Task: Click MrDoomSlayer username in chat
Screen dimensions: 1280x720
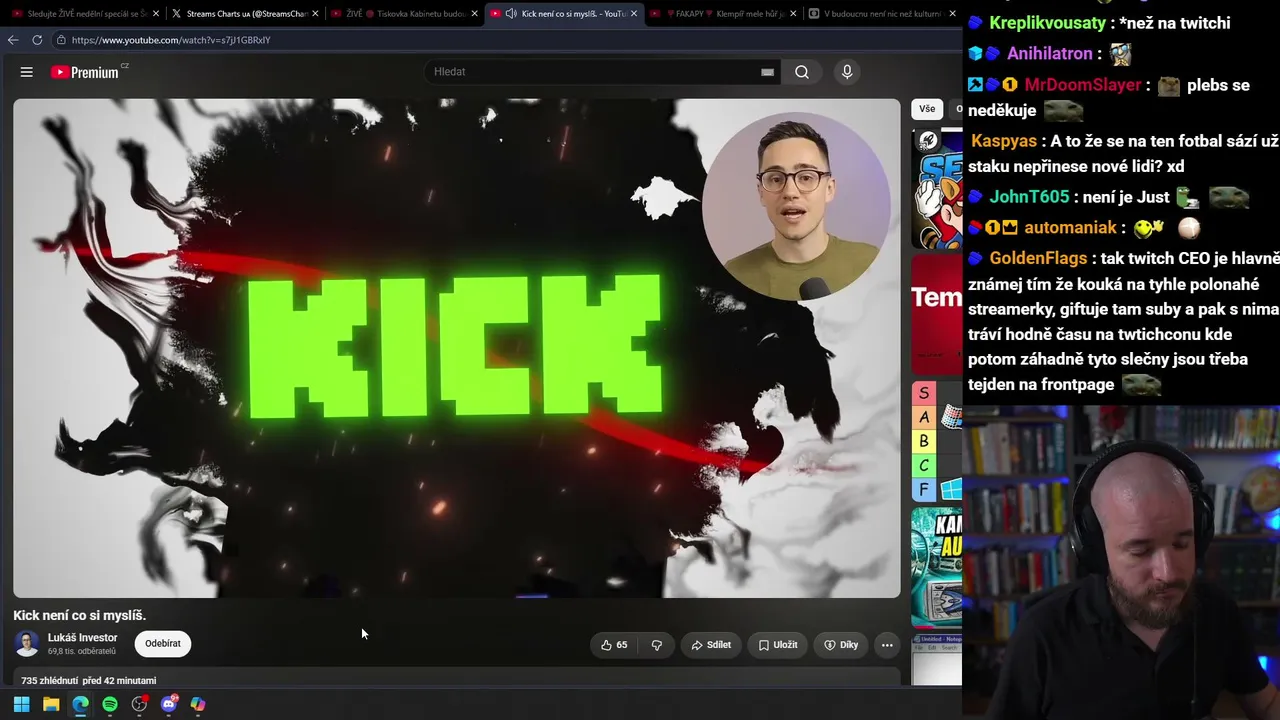Action: [1083, 85]
